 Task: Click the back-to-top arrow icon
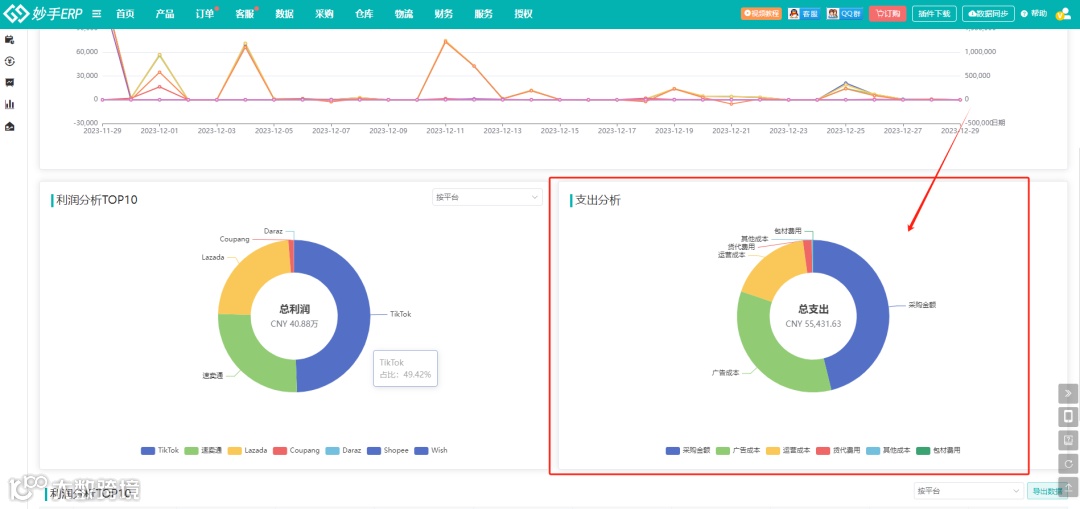coord(1068,486)
